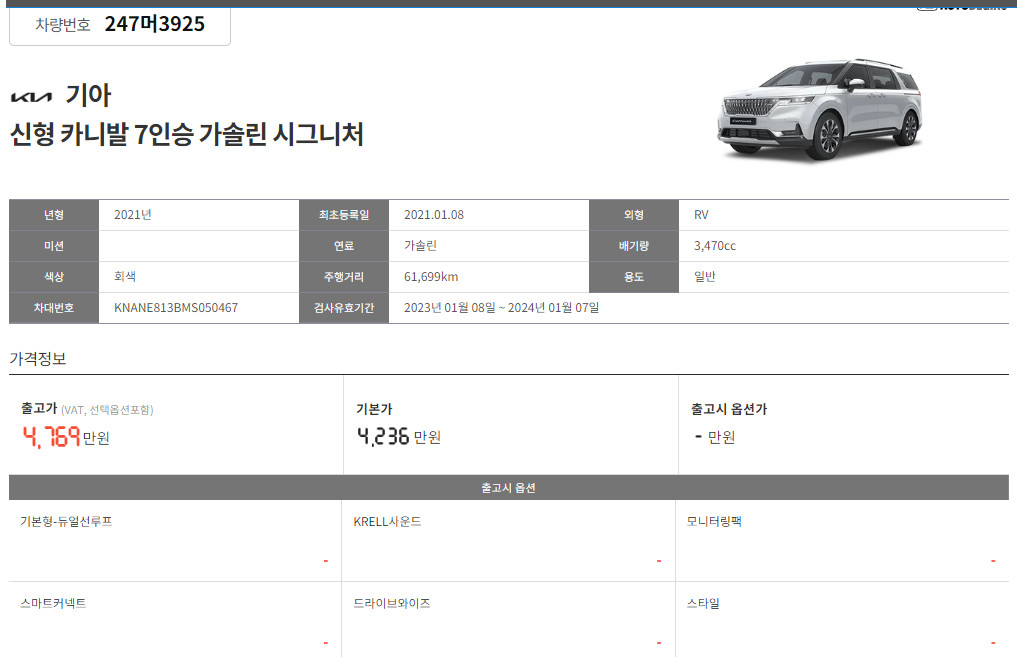Select the displacement value 3,470cc
The image size is (1017, 657).
715,246
